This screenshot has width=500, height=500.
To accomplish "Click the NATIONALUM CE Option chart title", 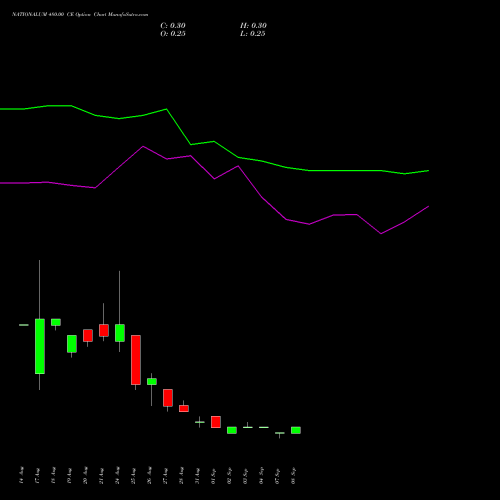I will click(x=80, y=15).
